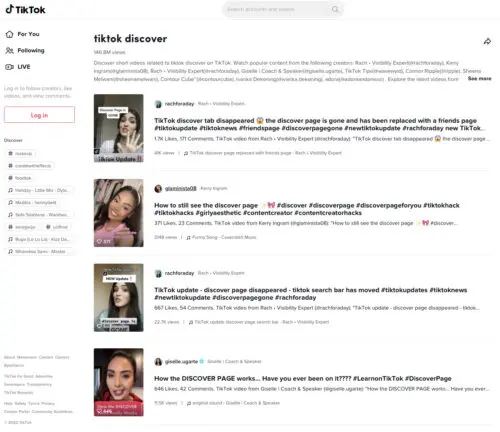Open the 'TikTok discover tab disappeared' video thumbnail
The height and width of the screenshot is (432, 500).
(119, 128)
